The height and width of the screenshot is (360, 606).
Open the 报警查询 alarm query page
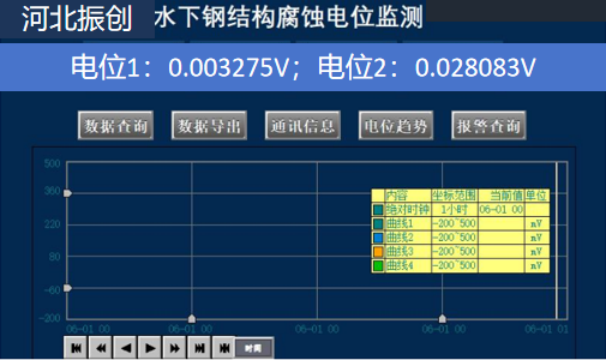tap(489, 125)
